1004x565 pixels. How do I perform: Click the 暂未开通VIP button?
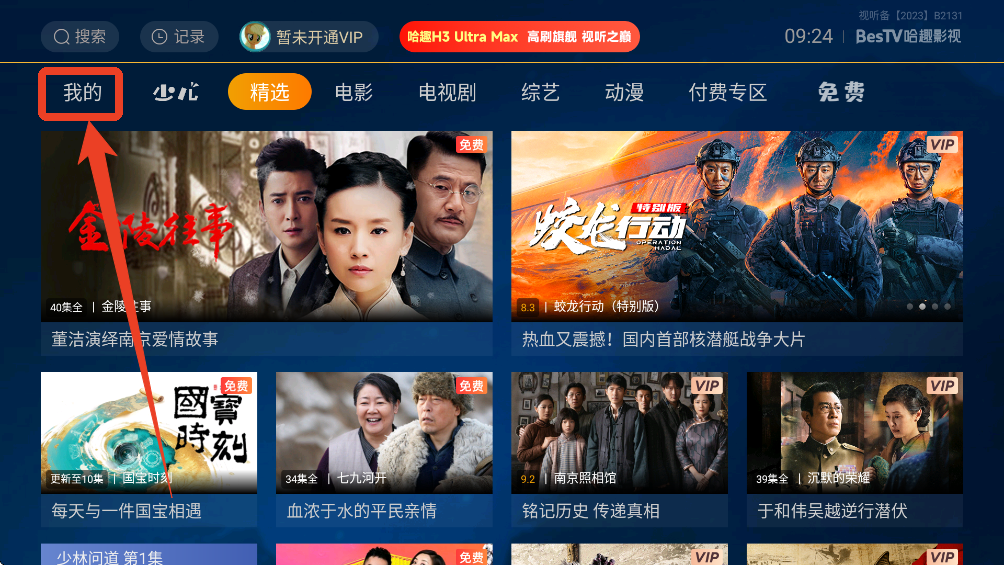click(309, 37)
